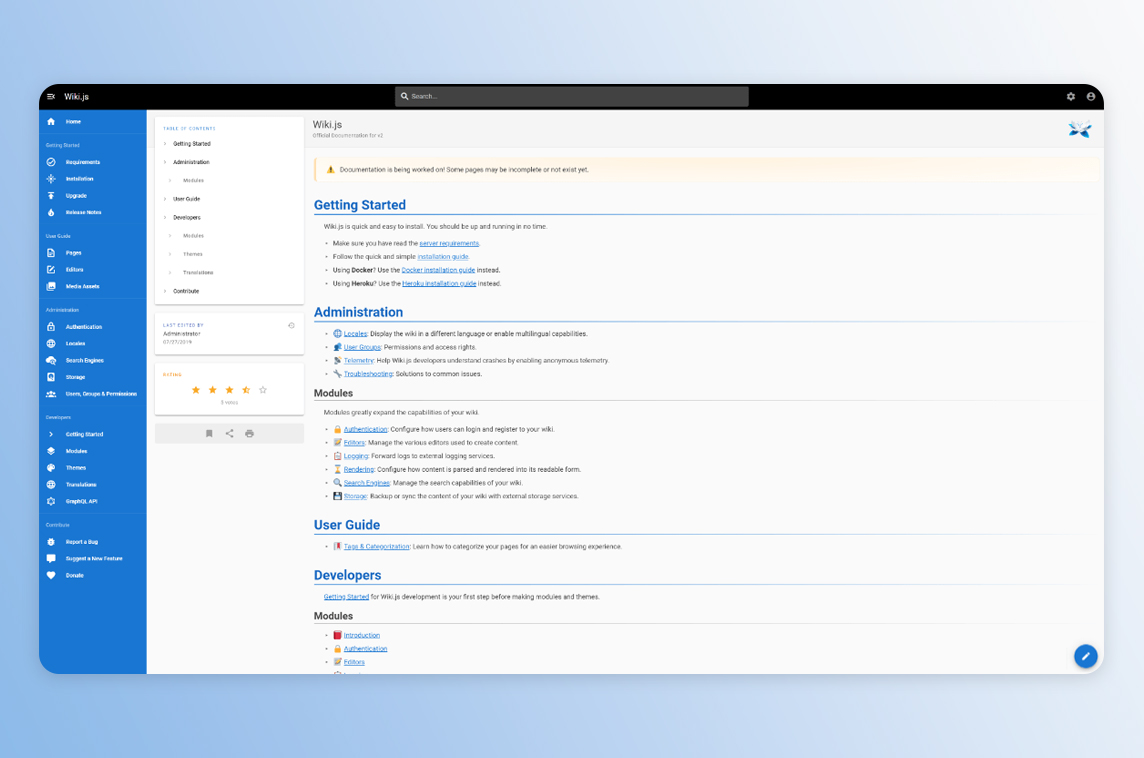Open page history clock icon

[x=291, y=325]
